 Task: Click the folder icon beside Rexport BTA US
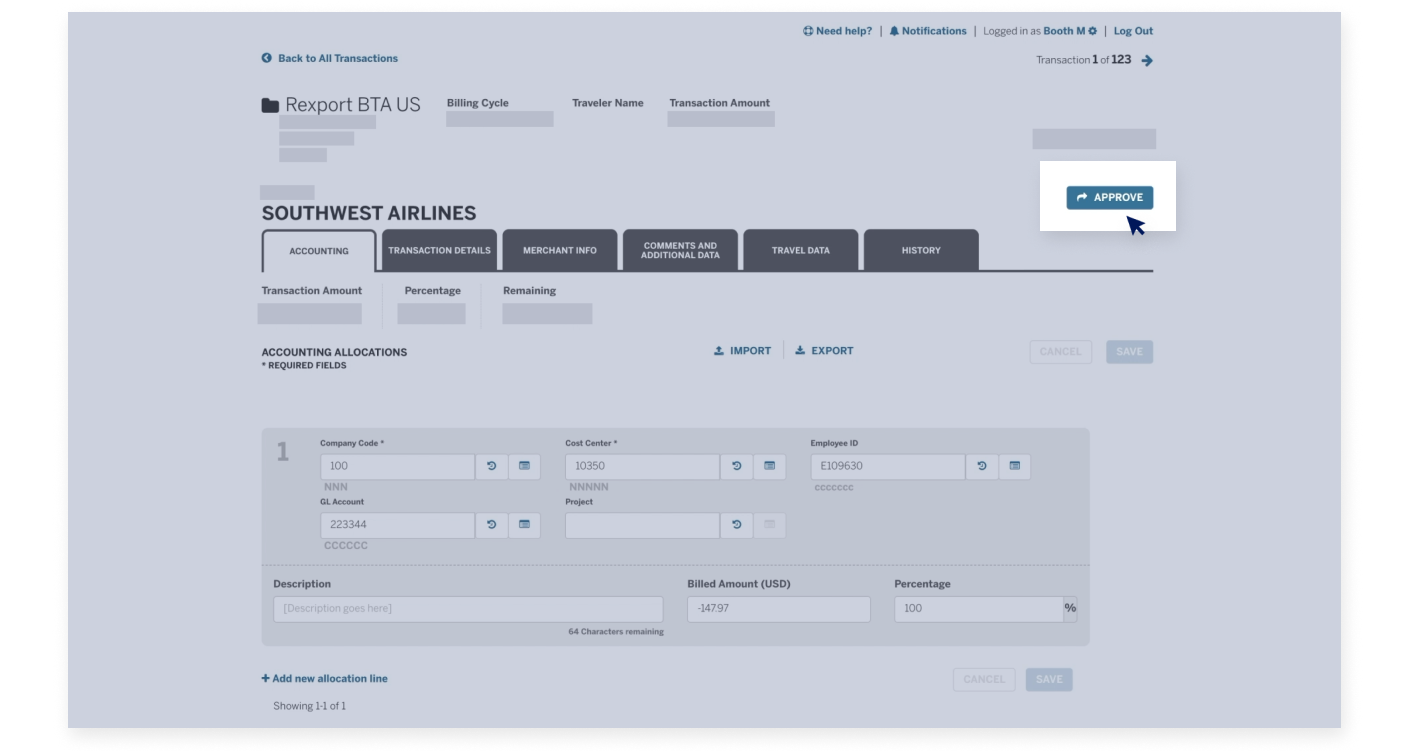tap(268, 102)
